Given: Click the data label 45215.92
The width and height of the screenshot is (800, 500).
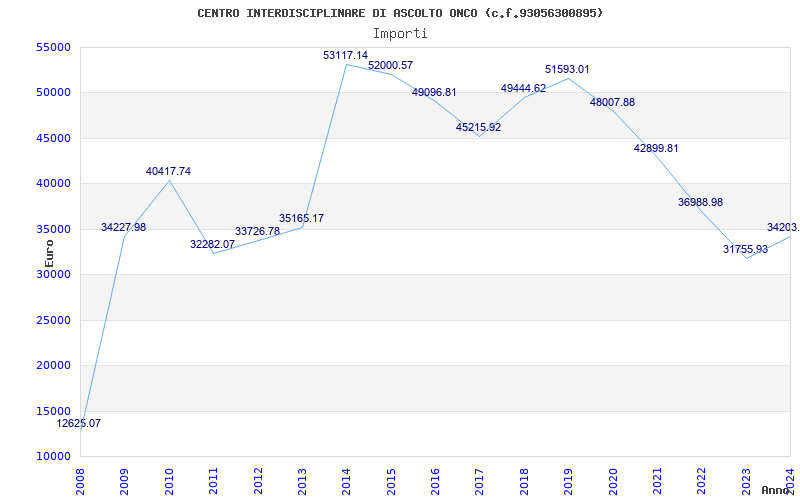Looking at the screenshot, I should point(479,128).
